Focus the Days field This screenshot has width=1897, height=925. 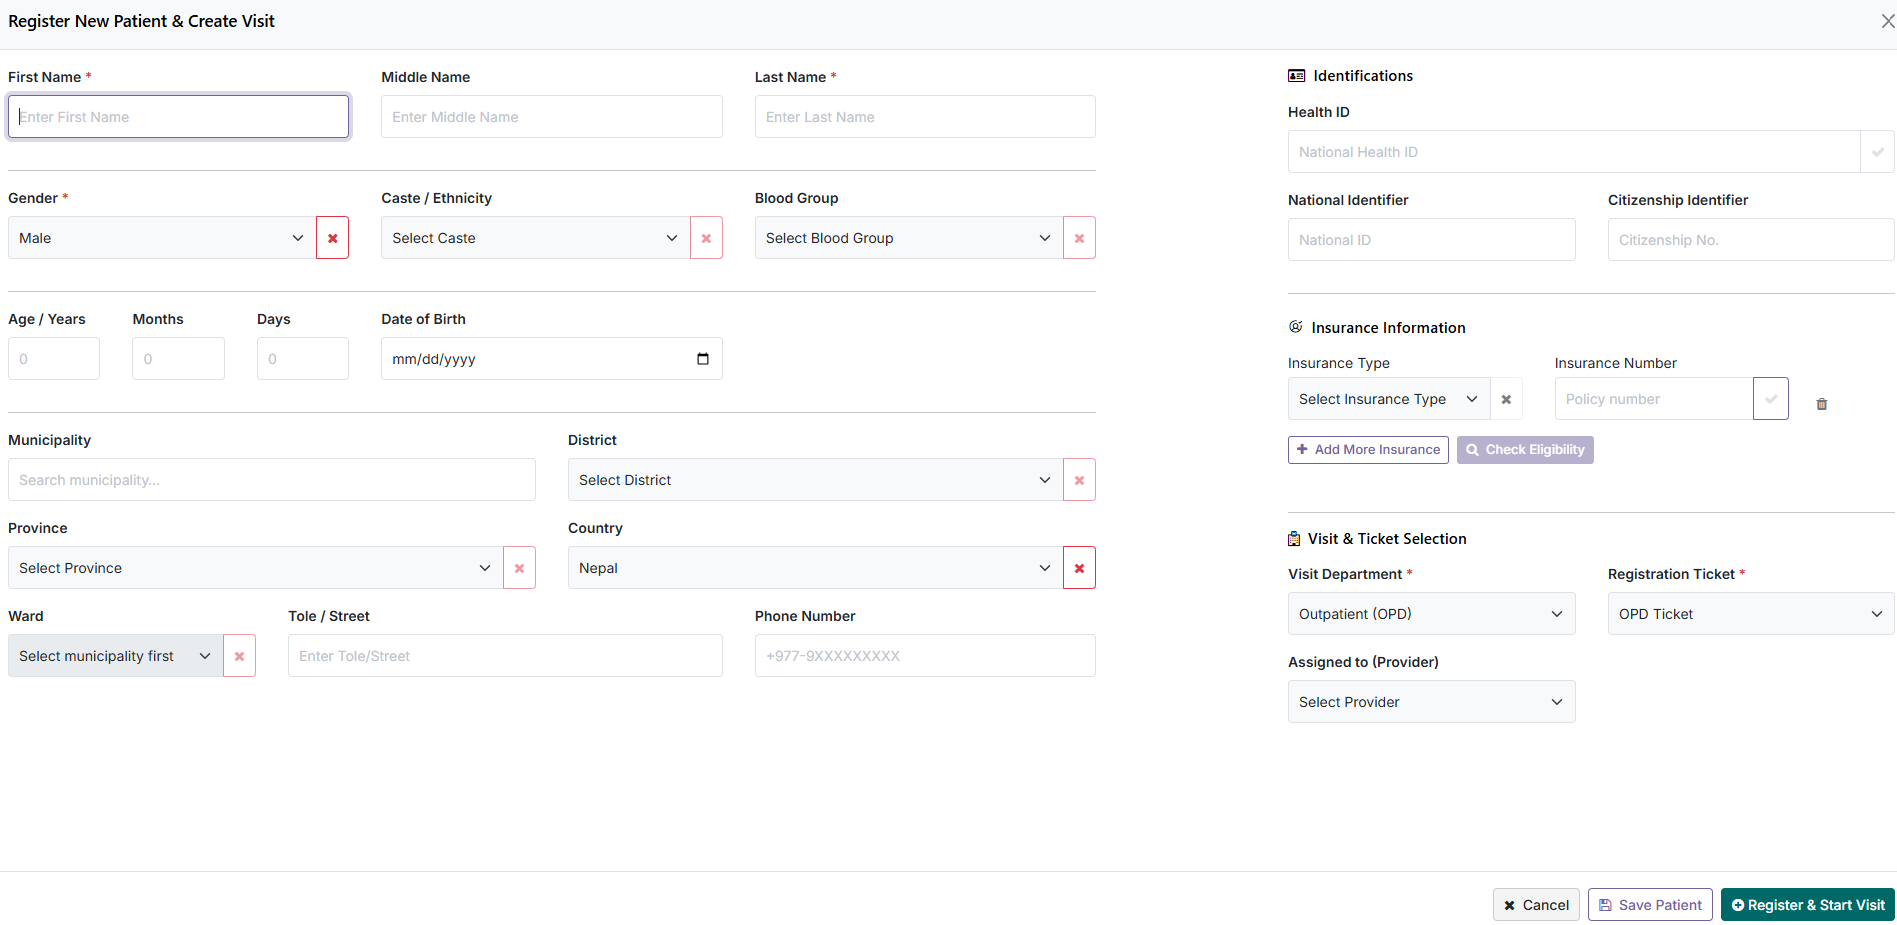(303, 359)
